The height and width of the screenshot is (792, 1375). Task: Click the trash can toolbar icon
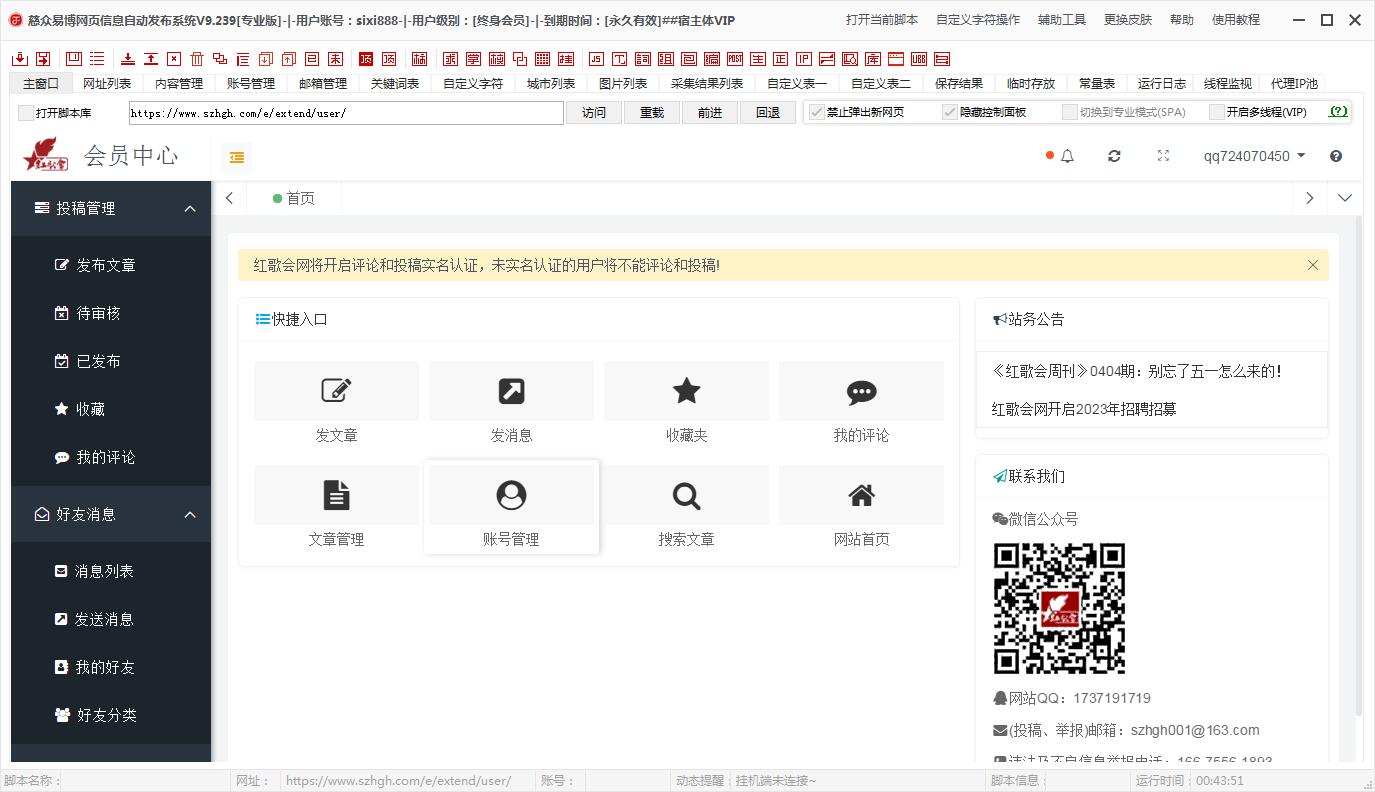point(197,59)
